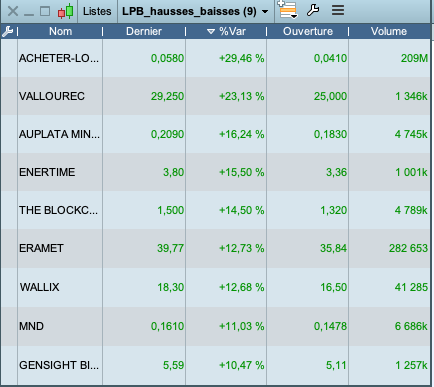Click the candlestick chart icon
434x387 pixels.
coord(65,11)
